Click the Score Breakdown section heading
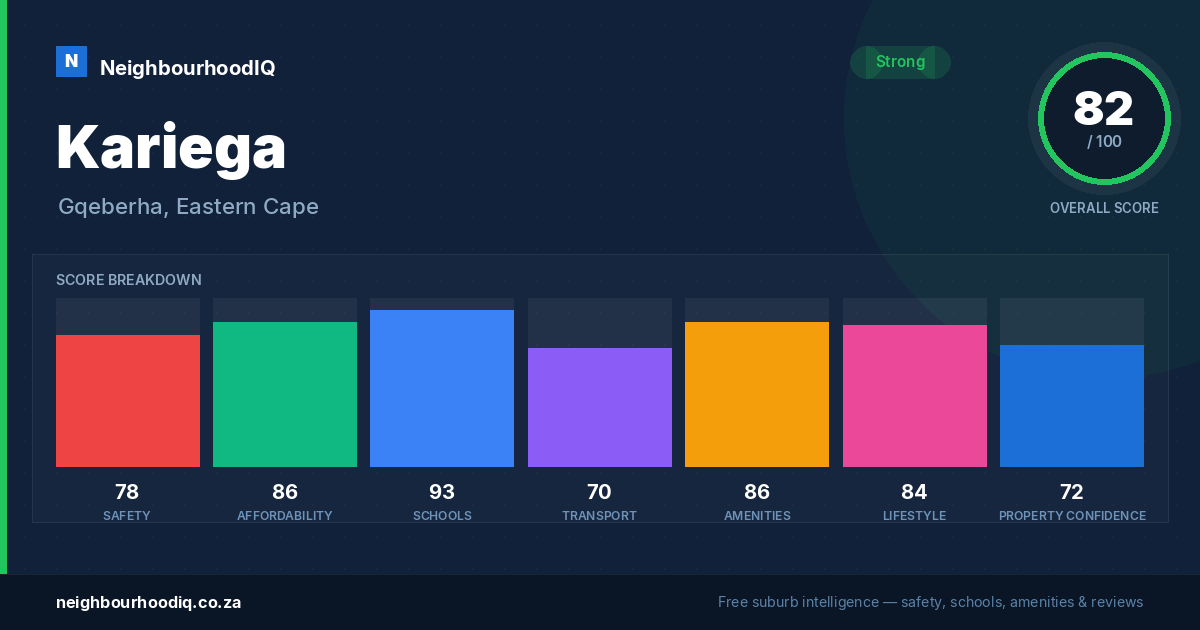 (x=129, y=280)
